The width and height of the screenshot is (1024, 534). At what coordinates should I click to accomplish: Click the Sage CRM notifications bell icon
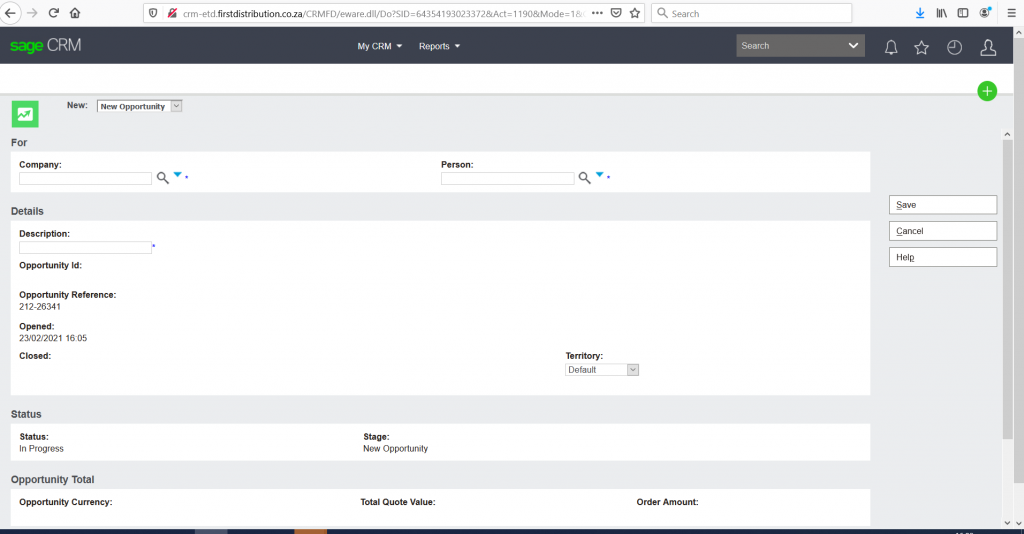[891, 47]
